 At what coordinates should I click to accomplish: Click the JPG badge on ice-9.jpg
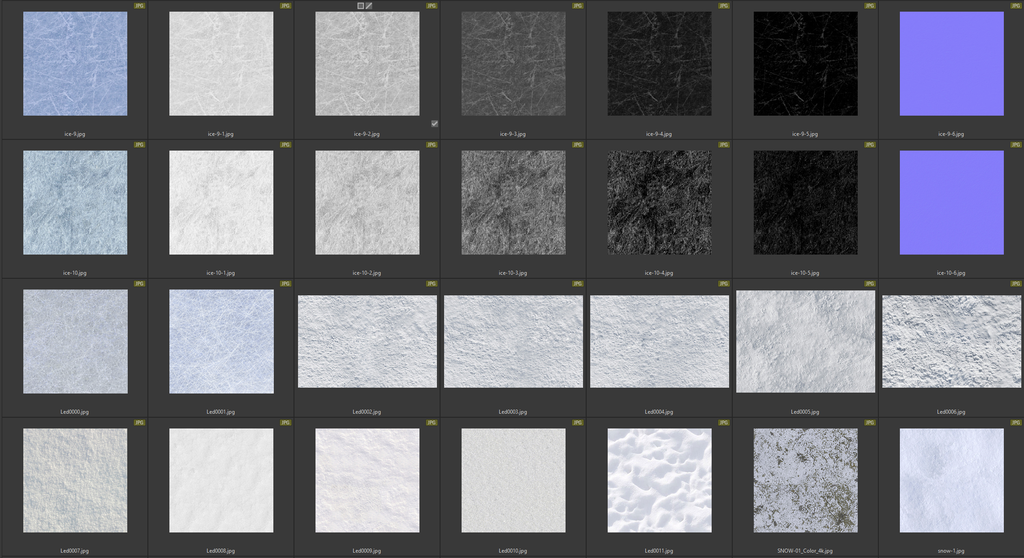139,6
